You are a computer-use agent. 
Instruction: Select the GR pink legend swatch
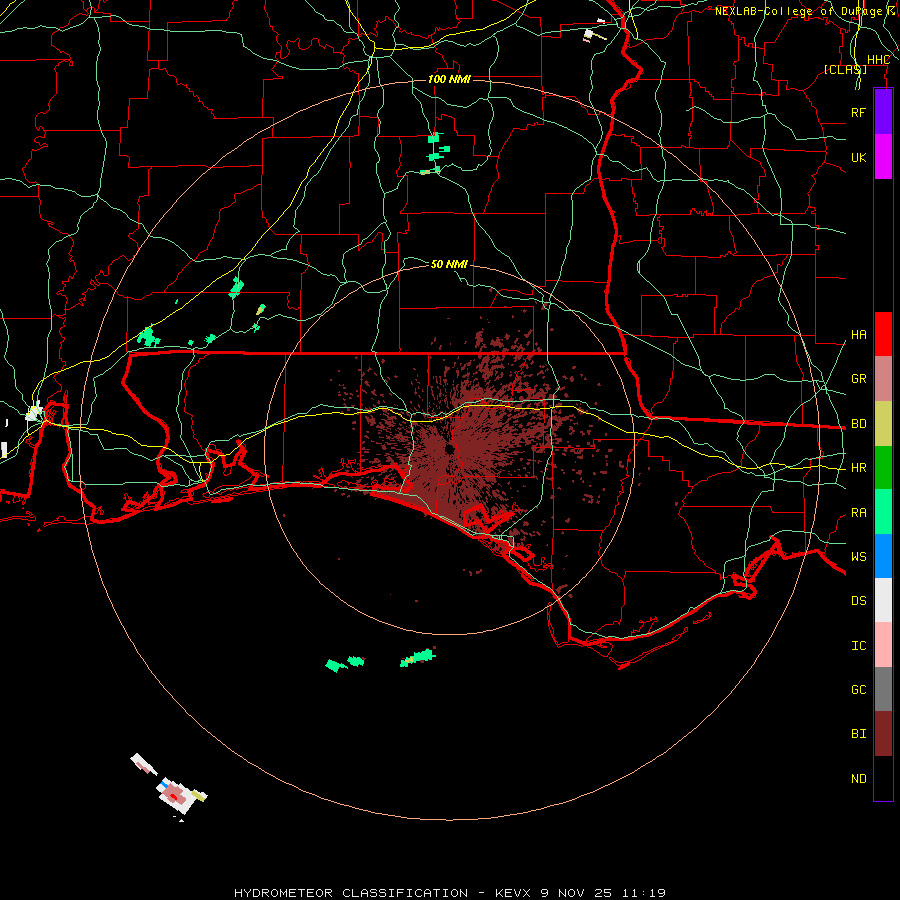[x=883, y=378]
